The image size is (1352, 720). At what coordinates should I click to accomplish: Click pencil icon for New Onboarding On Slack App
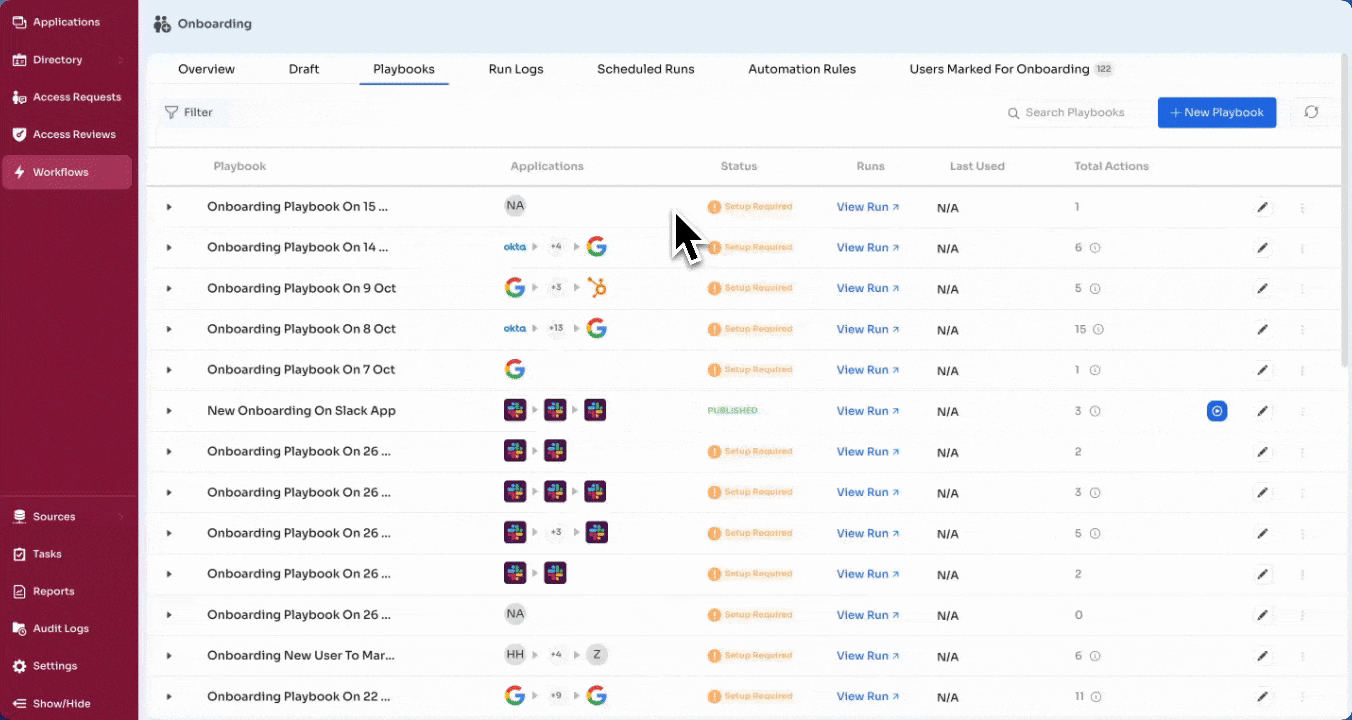pyautogui.click(x=1262, y=411)
